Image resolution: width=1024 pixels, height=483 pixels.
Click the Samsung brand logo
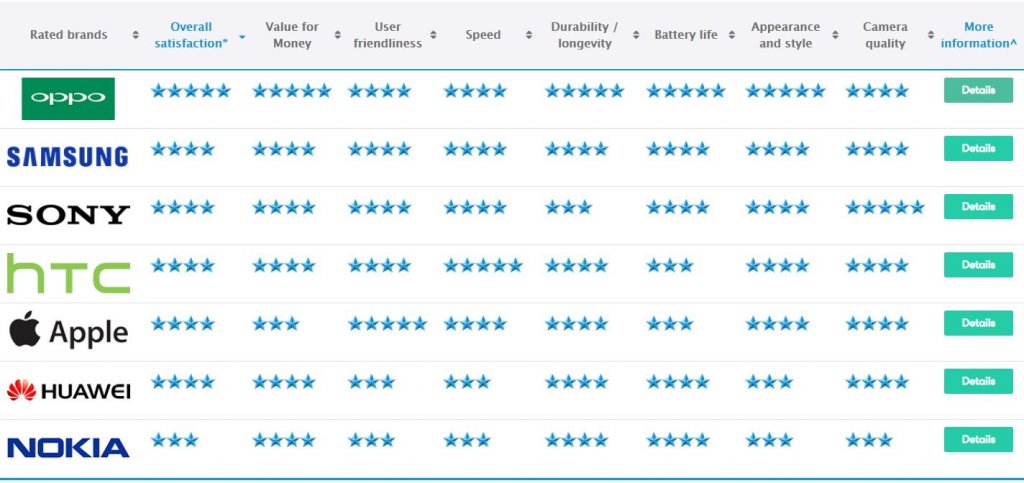tap(67, 156)
